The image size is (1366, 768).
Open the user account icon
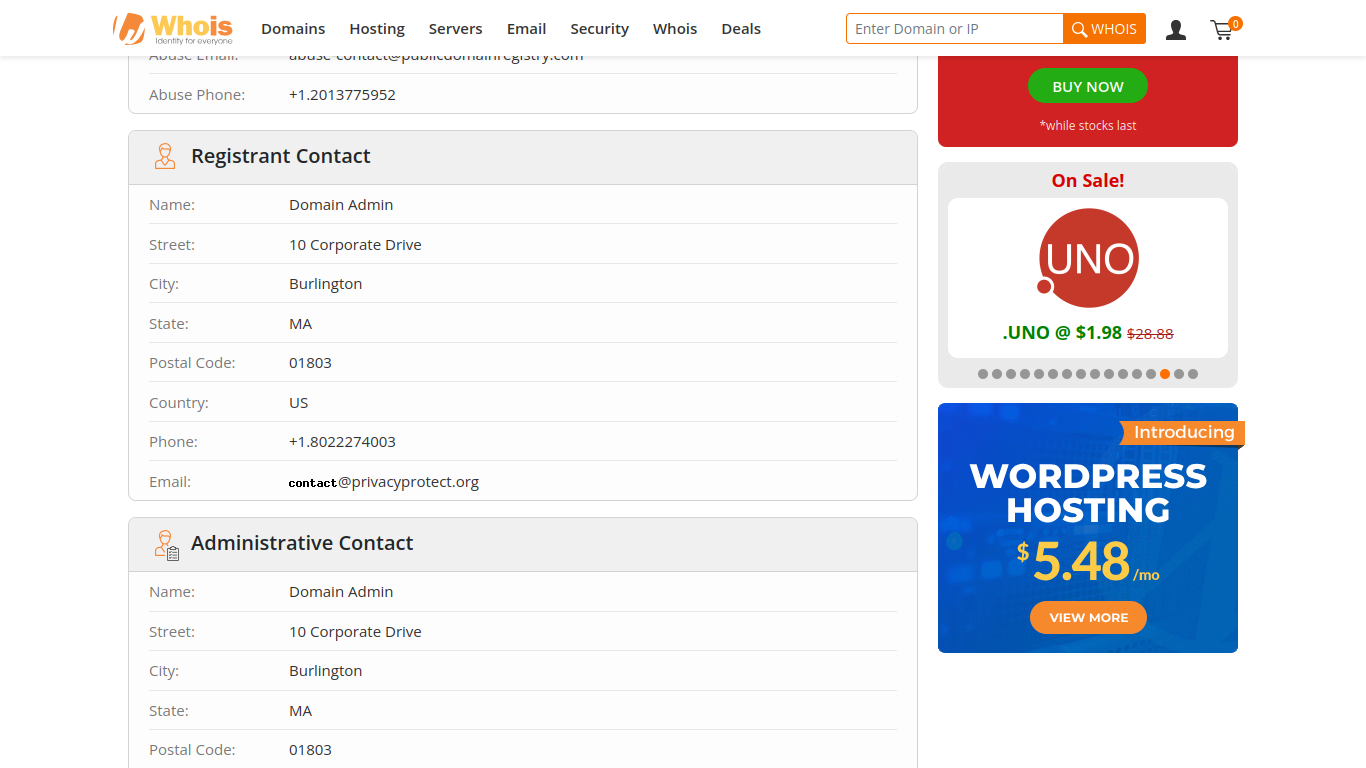coord(1176,30)
